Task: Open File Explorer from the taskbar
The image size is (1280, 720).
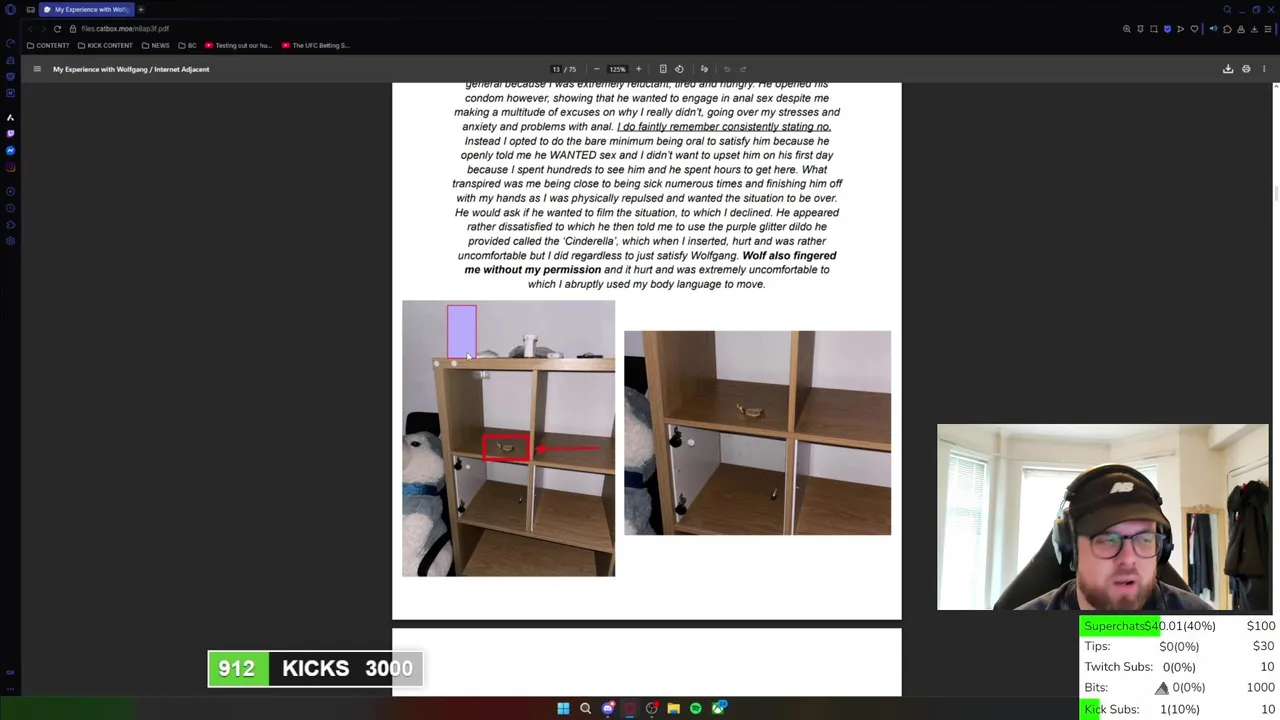Action: pos(674,708)
